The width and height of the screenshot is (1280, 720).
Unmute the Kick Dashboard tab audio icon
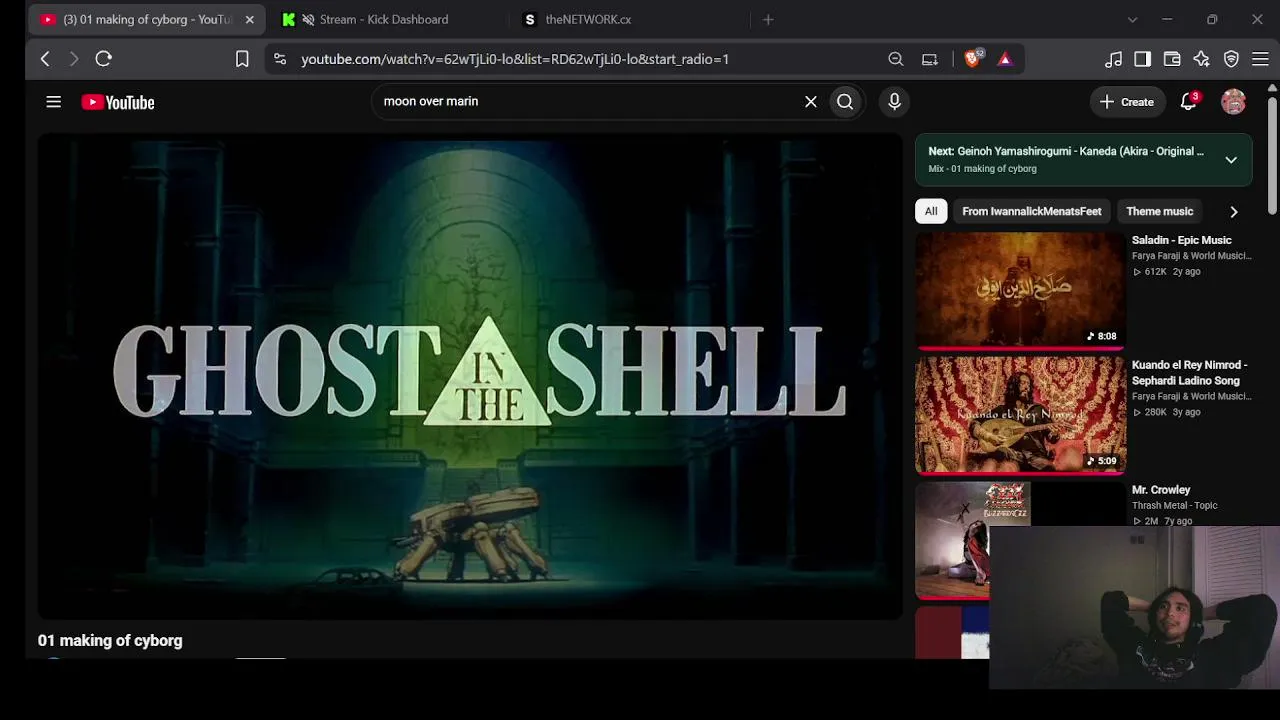point(308,19)
